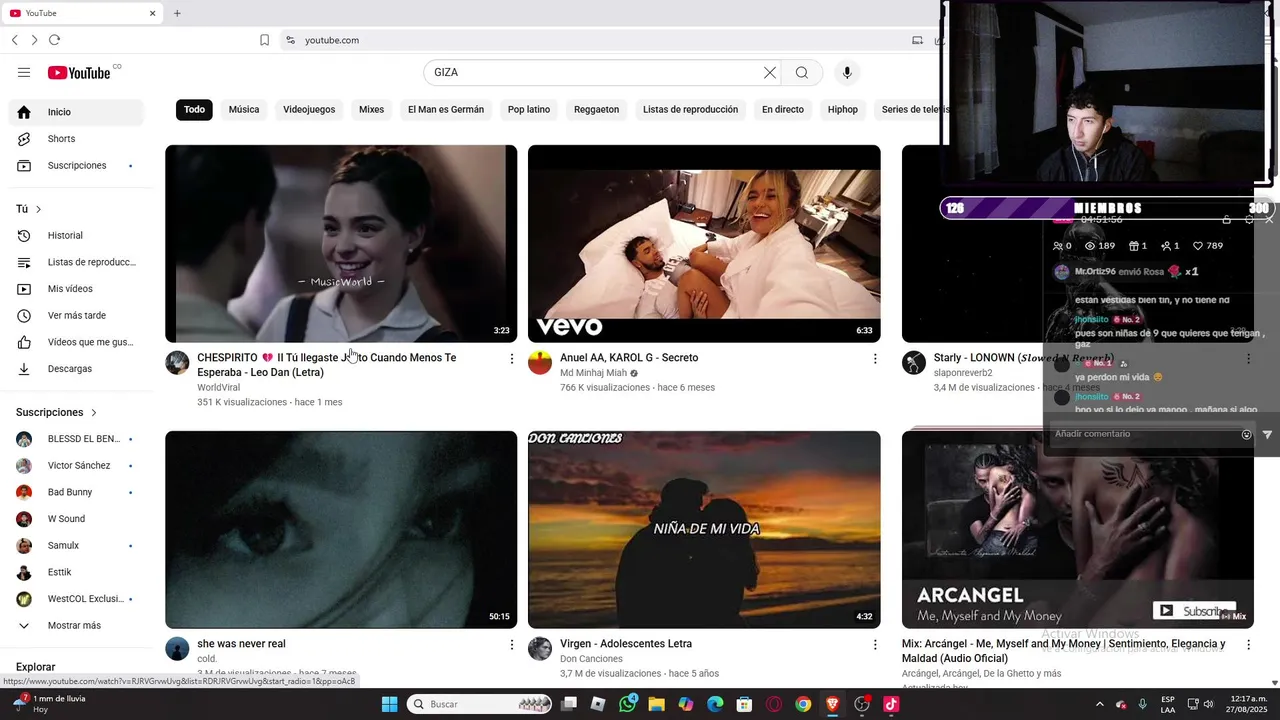This screenshot has width=1280, height=720.
Task: Open Vídeos que me gustan
Action: point(76,342)
